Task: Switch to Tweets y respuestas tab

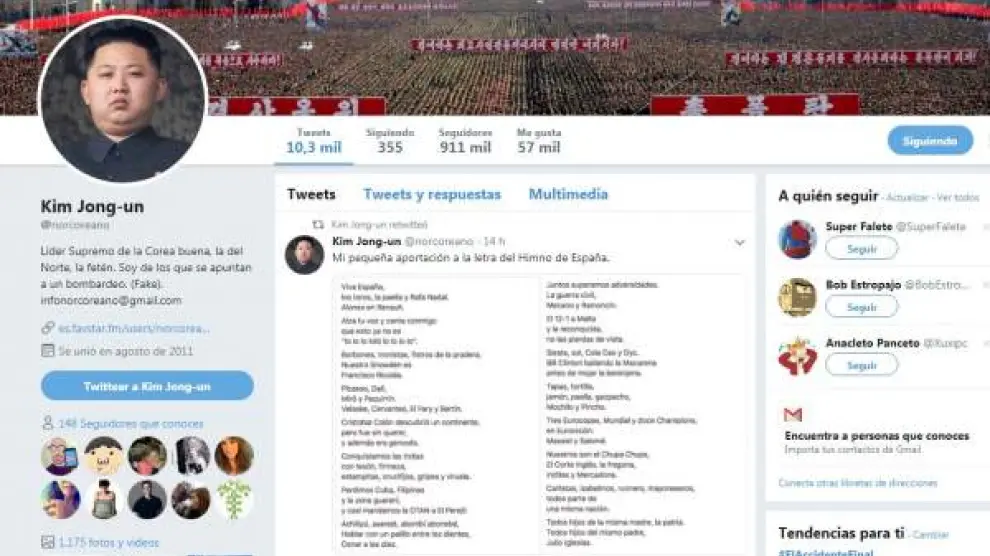Action: 432,194
